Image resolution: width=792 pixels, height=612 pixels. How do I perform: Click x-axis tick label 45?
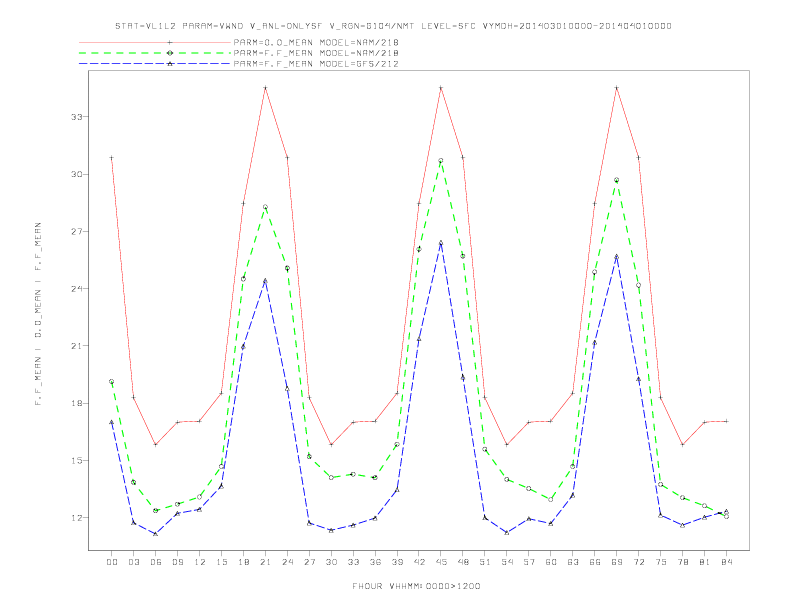click(x=441, y=562)
